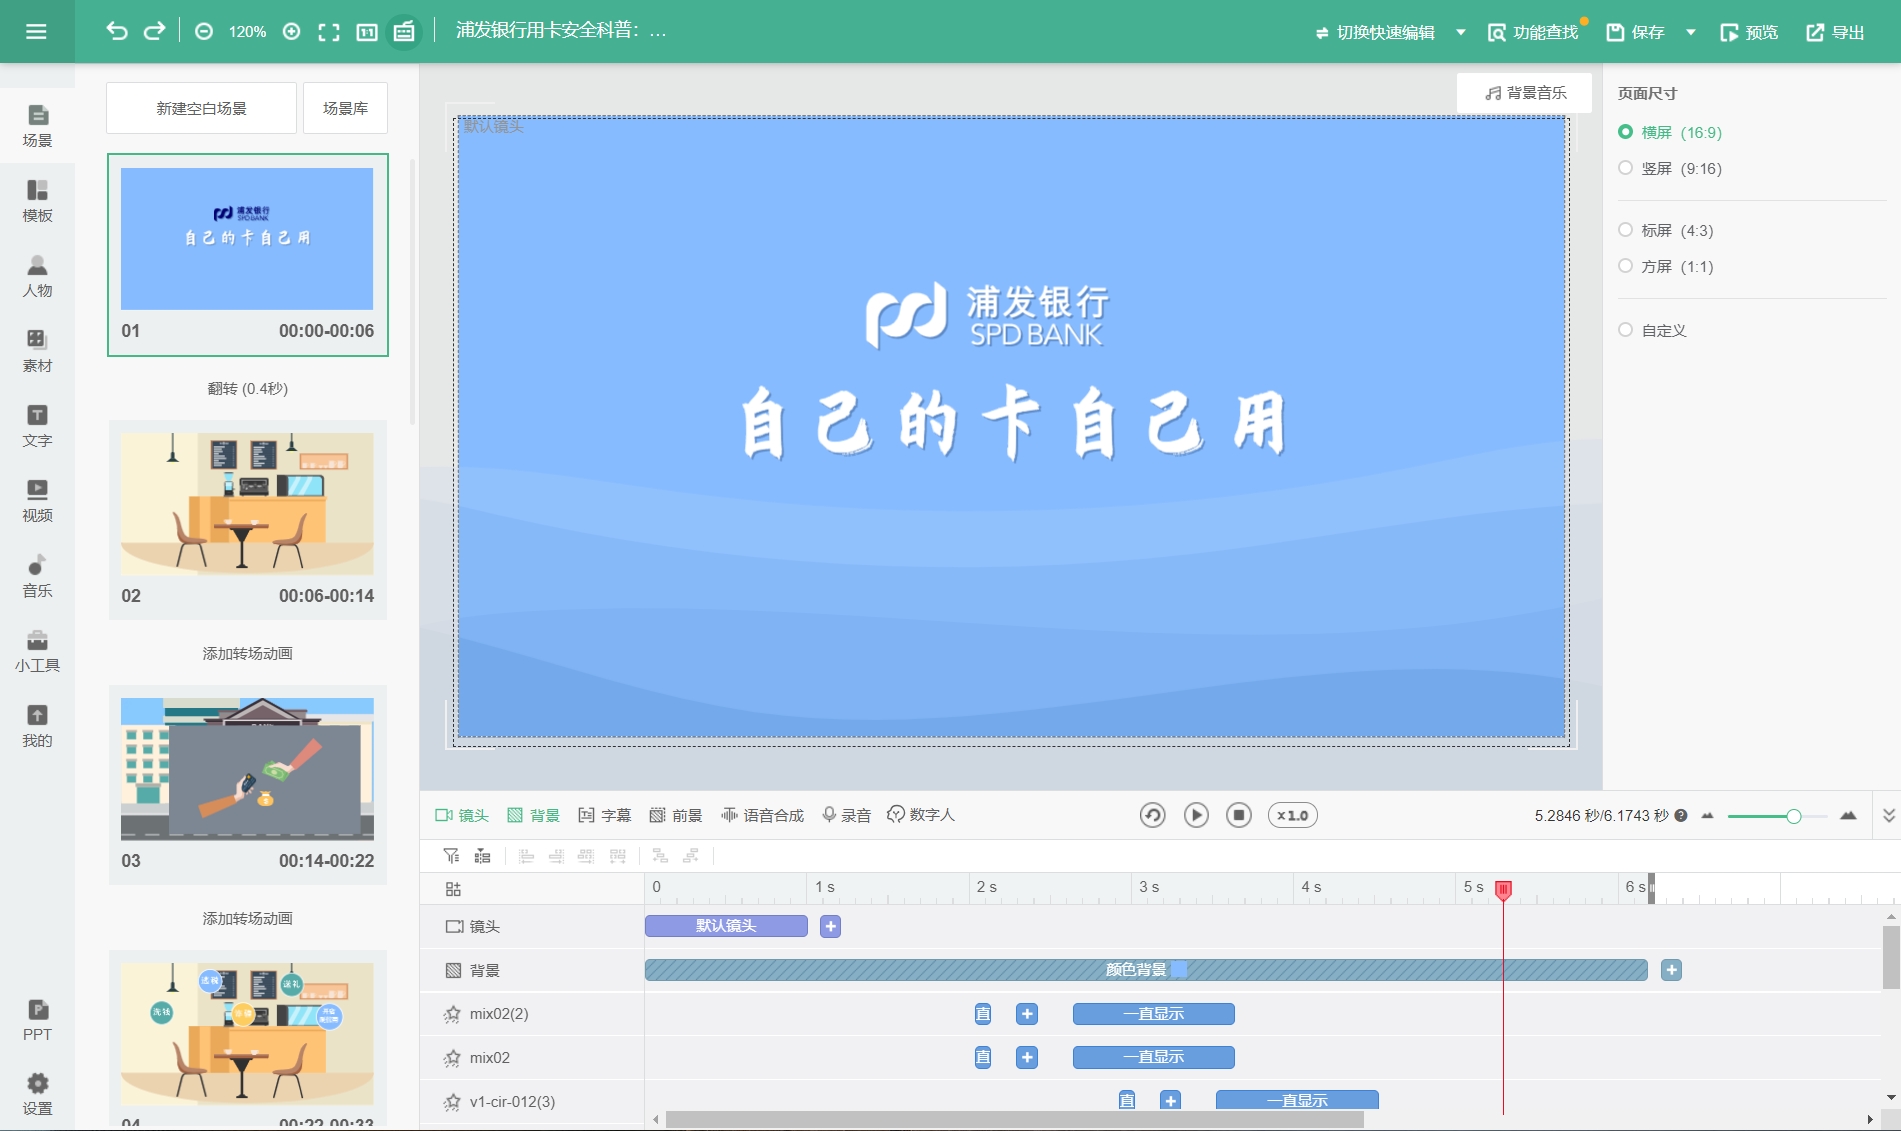Click the 背景音乐 button
This screenshot has height=1131, width=1901.
1525,93
